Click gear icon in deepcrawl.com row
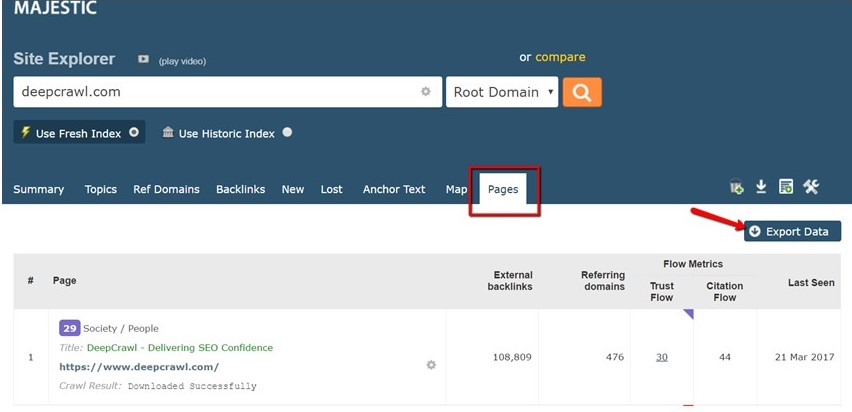Viewport: 852px width, 412px height. (x=431, y=365)
